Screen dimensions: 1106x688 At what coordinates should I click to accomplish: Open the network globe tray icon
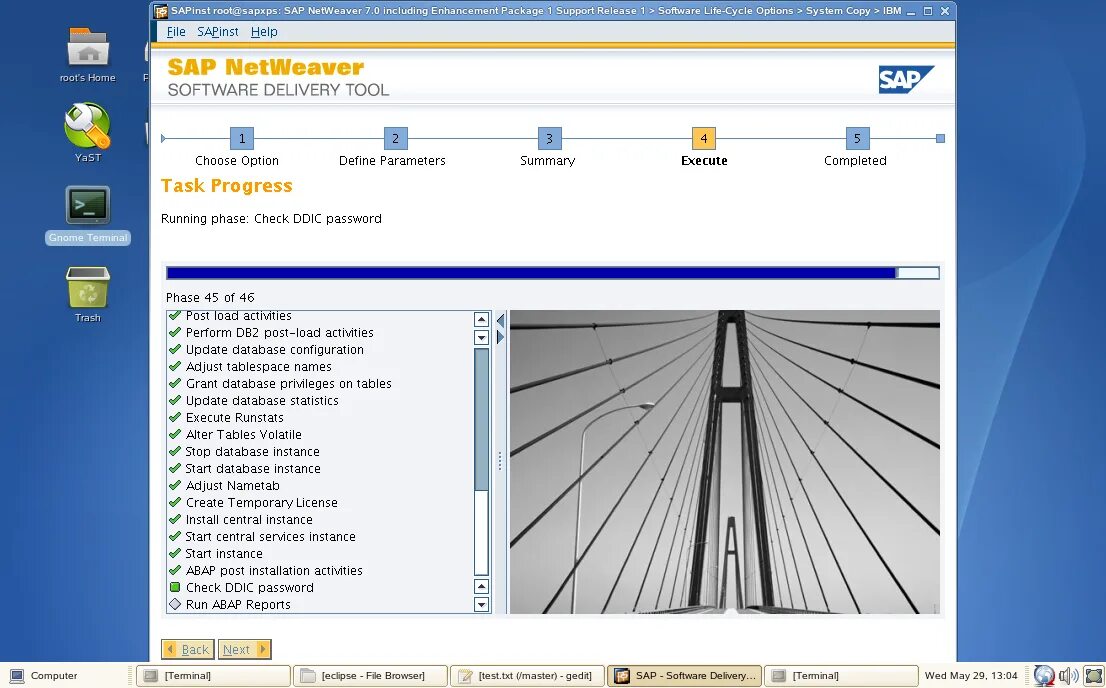[x=1044, y=675]
